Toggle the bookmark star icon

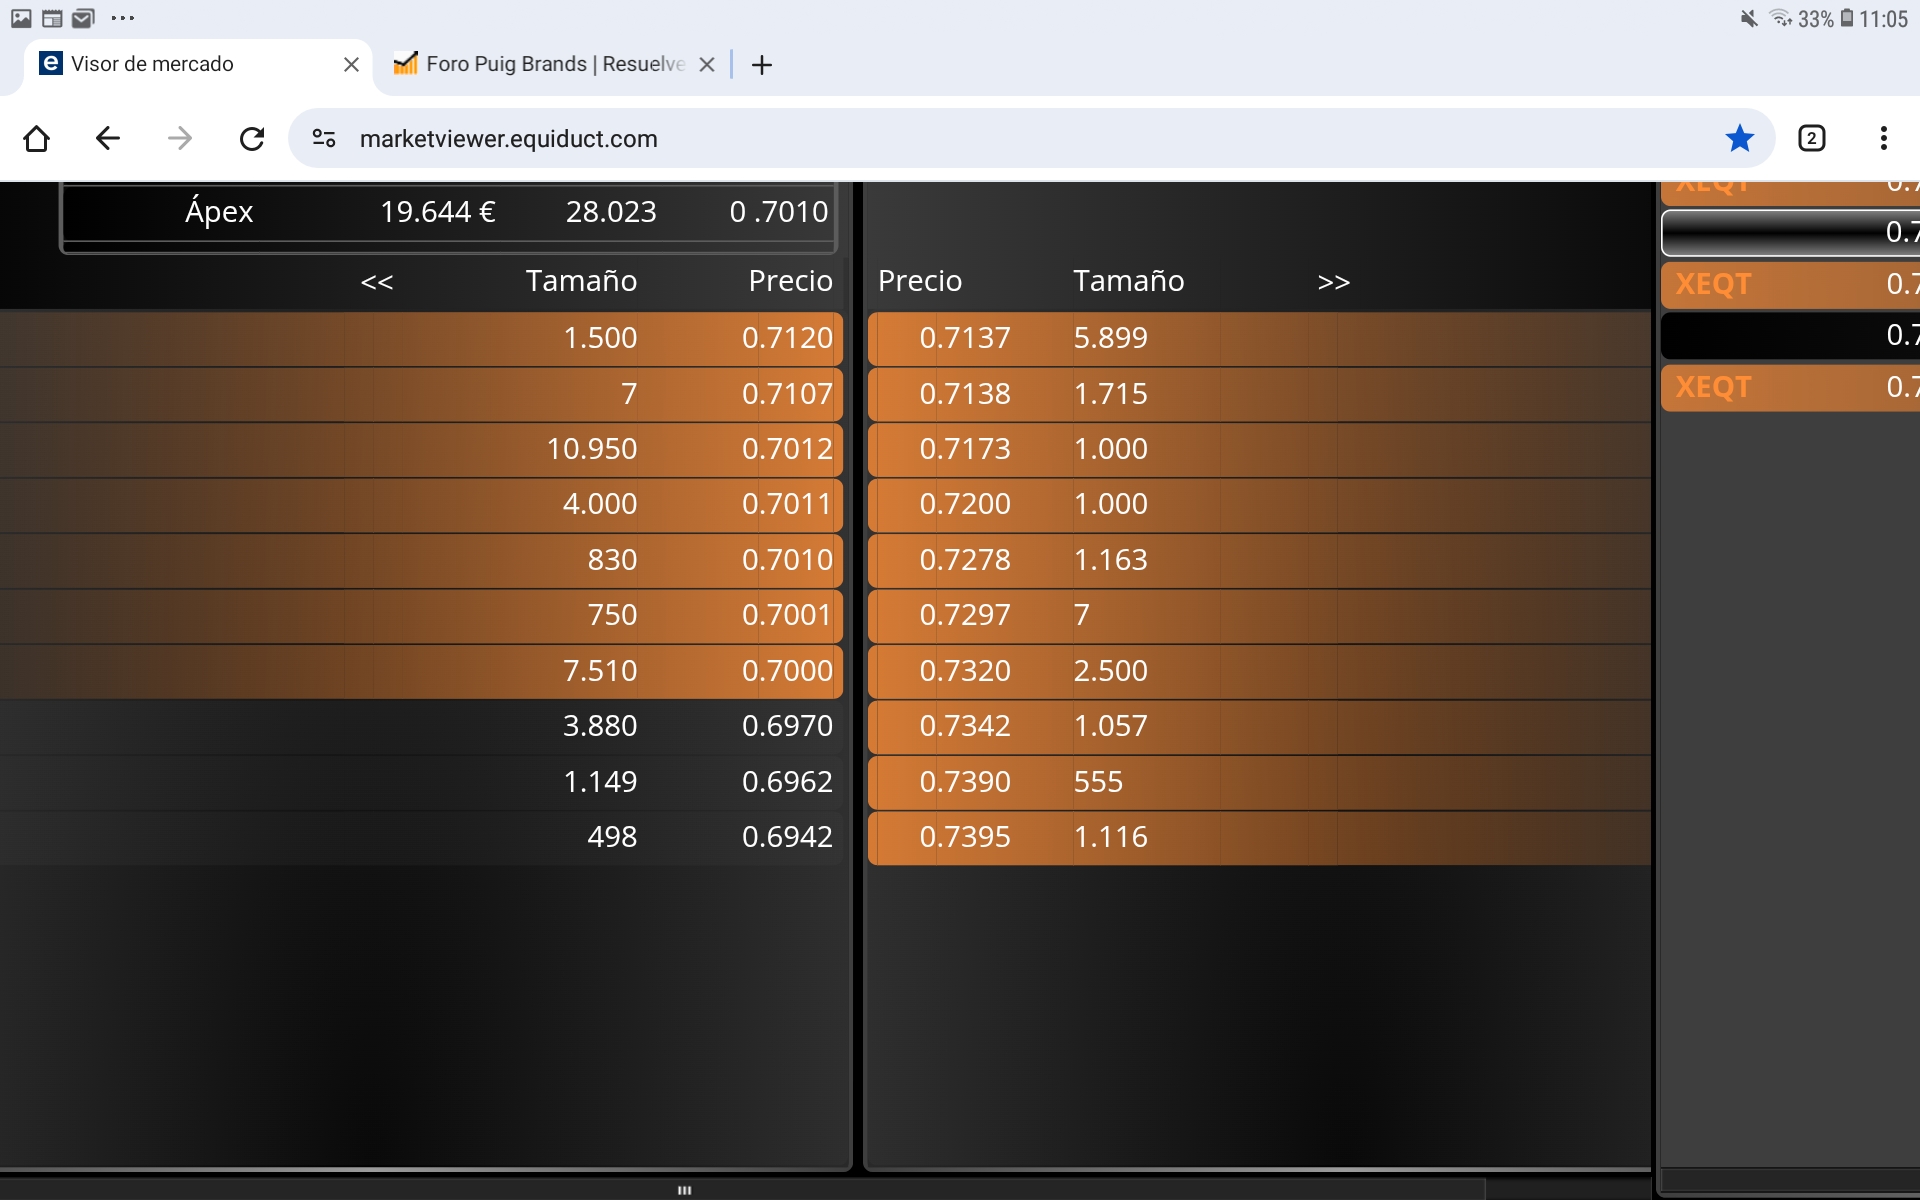coord(1739,138)
